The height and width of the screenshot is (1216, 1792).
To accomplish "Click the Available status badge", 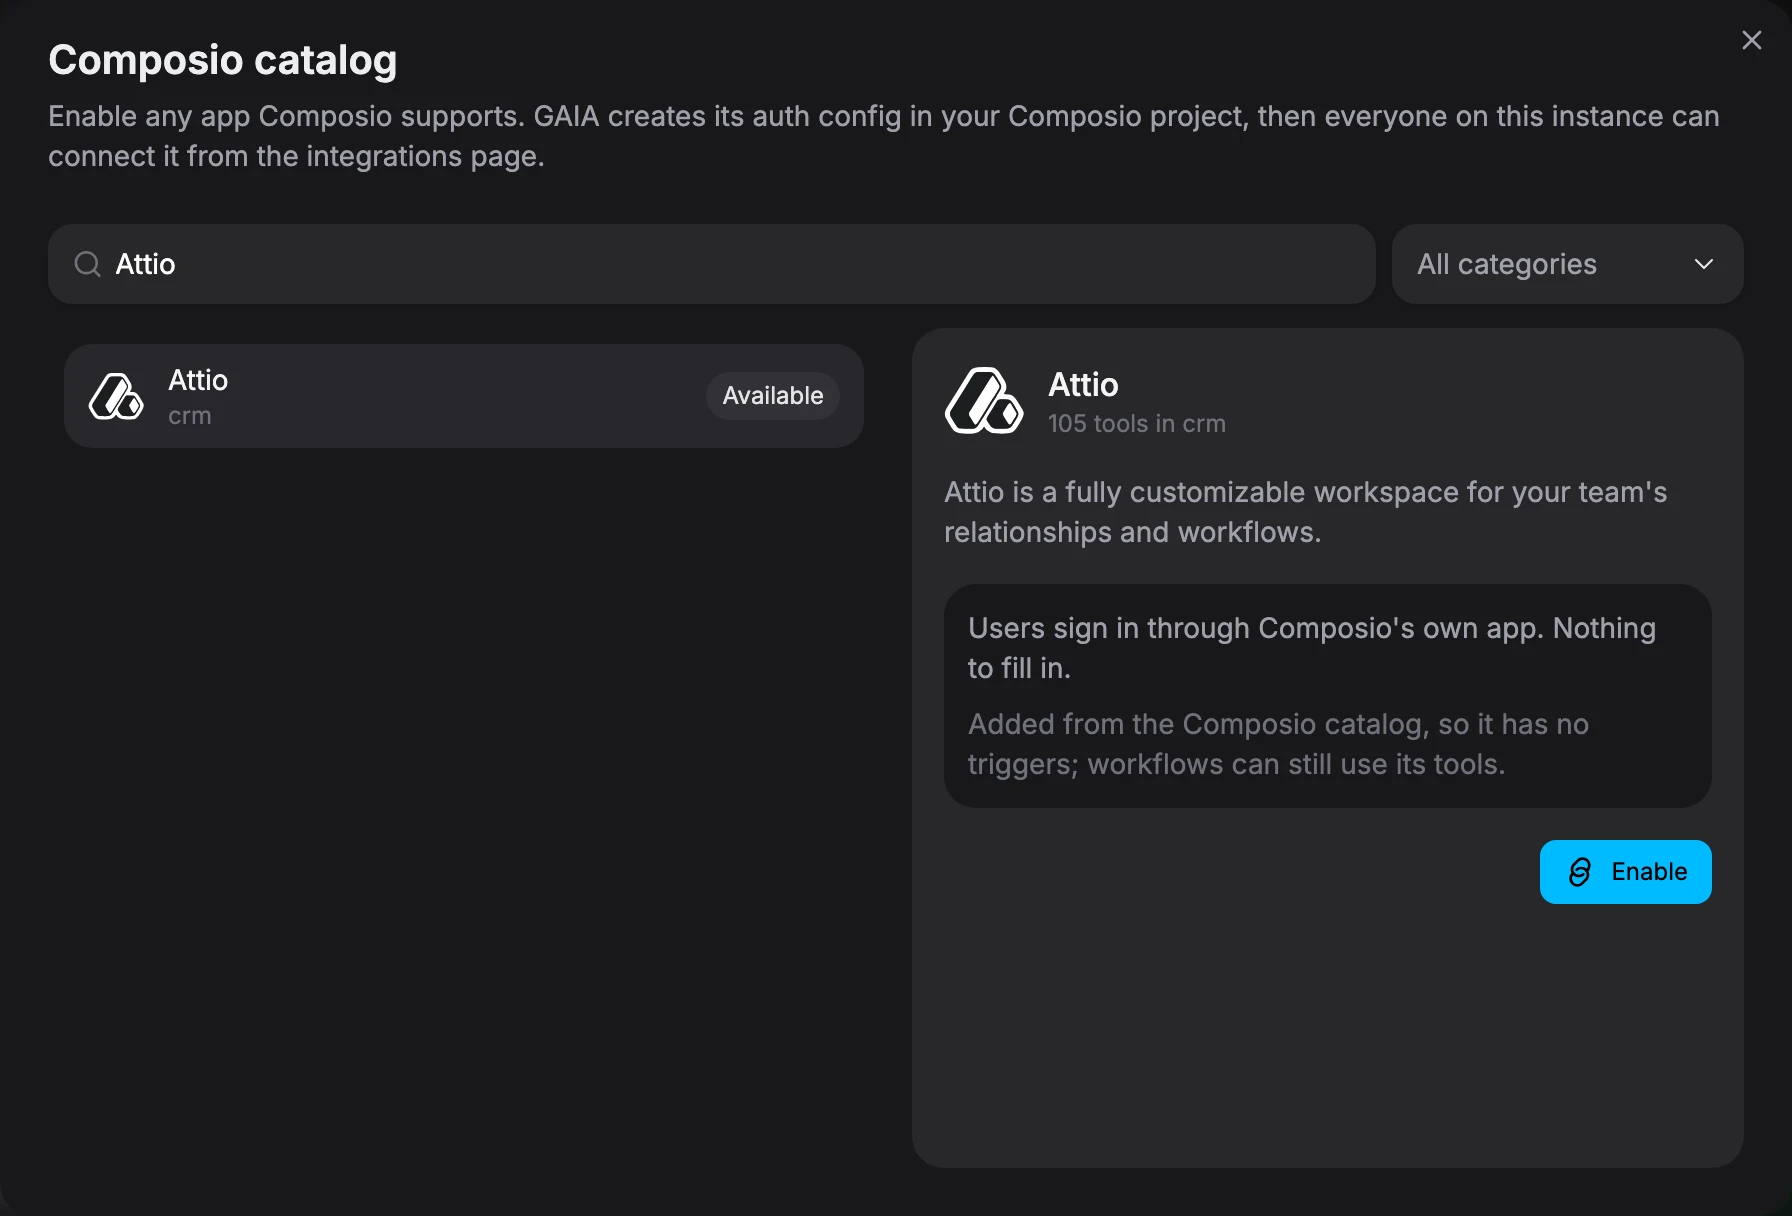I will [773, 396].
